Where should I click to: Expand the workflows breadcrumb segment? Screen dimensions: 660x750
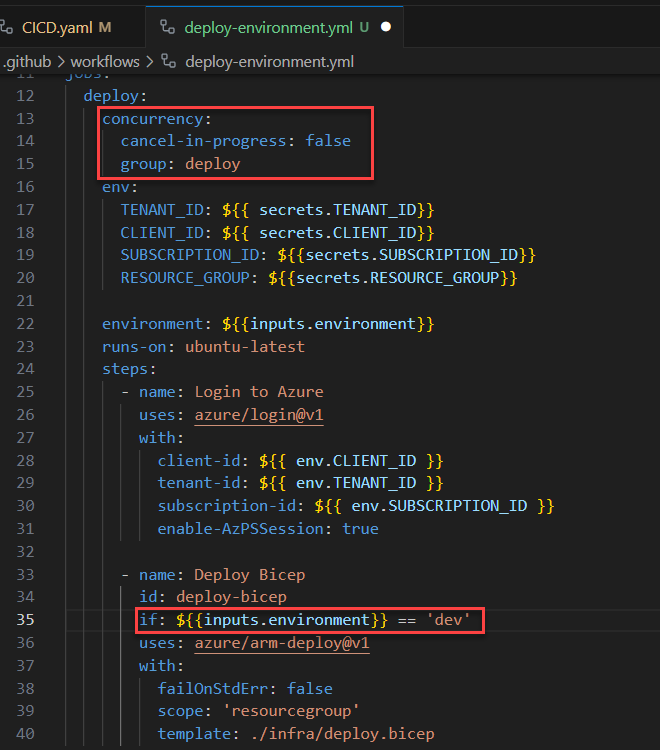(105, 62)
